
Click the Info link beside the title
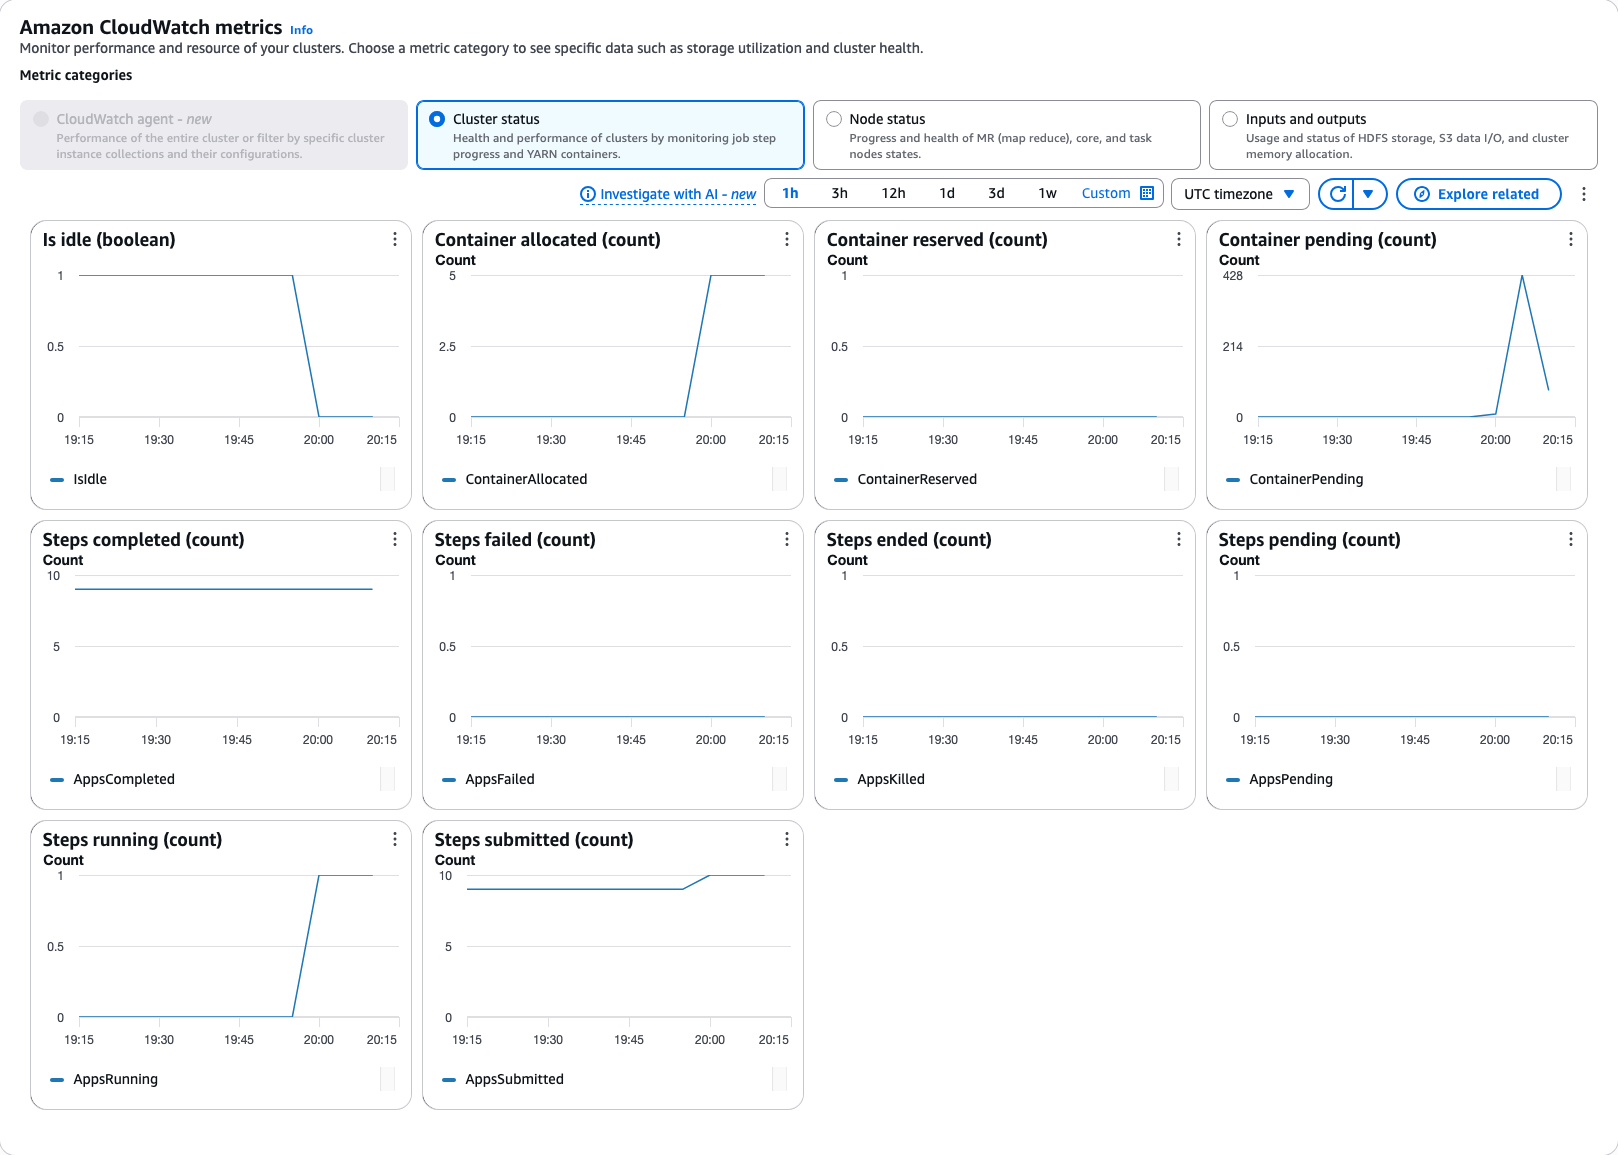point(301,30)
